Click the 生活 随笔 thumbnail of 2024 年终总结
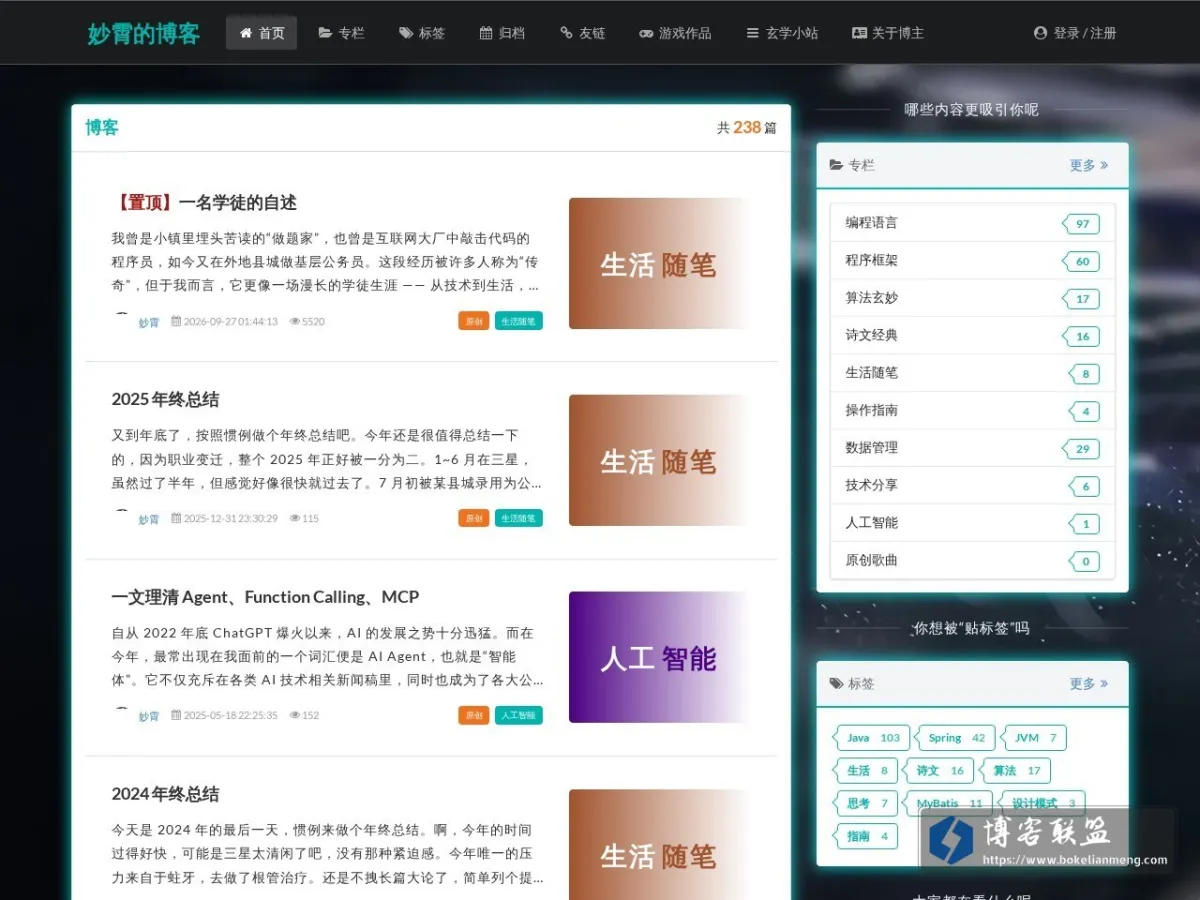 [658, 845]
